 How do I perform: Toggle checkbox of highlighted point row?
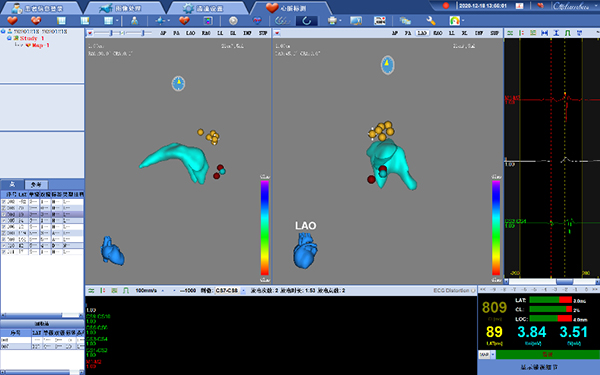(x=3, y=215)
